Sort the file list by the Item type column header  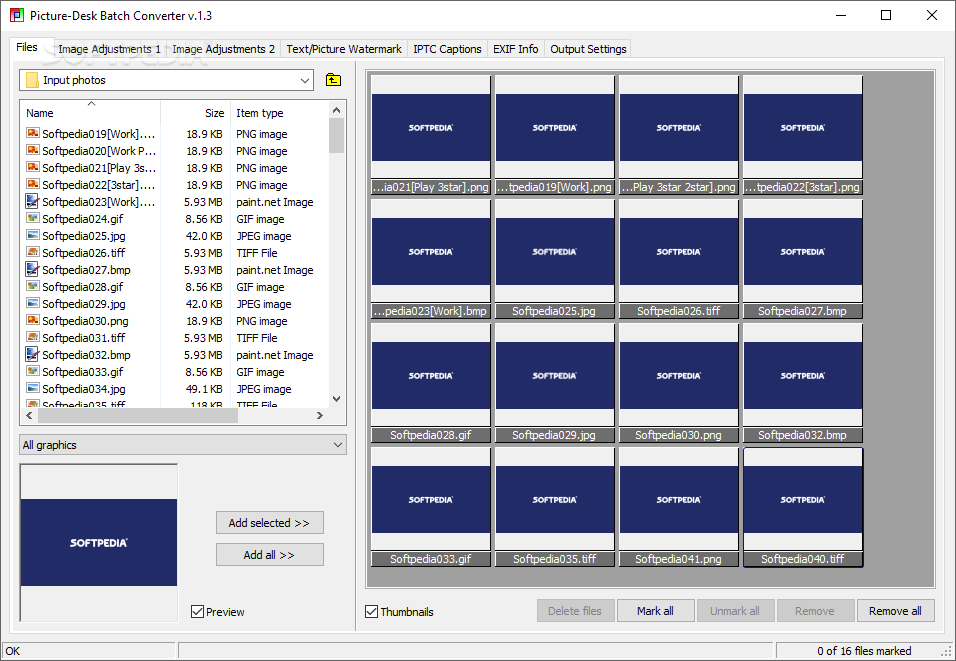point(279,113)
